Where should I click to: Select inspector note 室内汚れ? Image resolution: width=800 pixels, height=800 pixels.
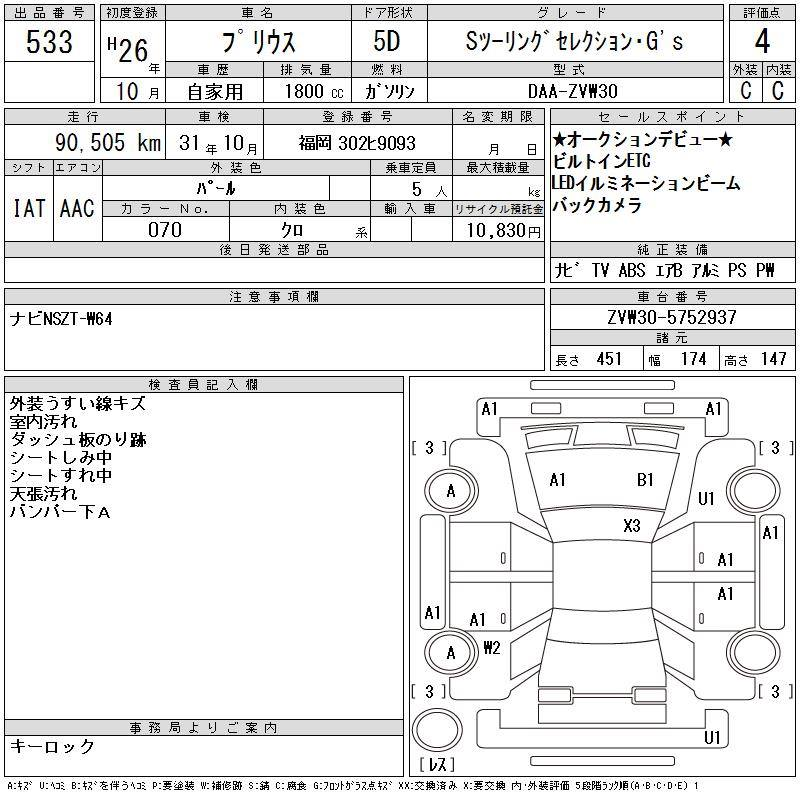point(43,421)
